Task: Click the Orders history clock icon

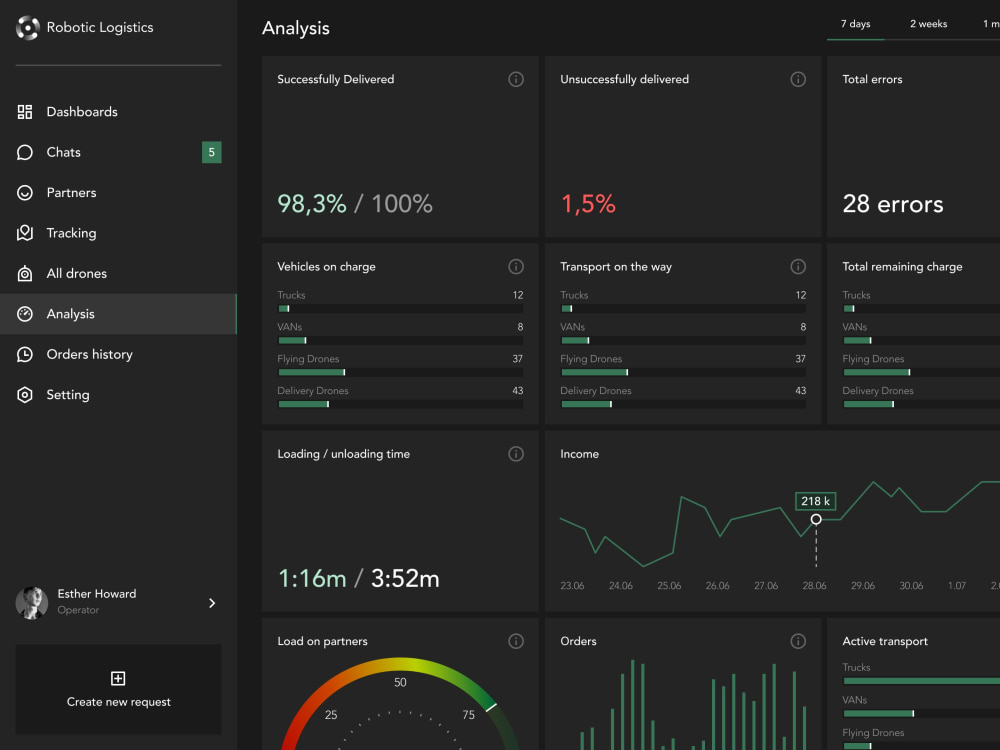Action: pyautogui.click(x=25, y=355)
